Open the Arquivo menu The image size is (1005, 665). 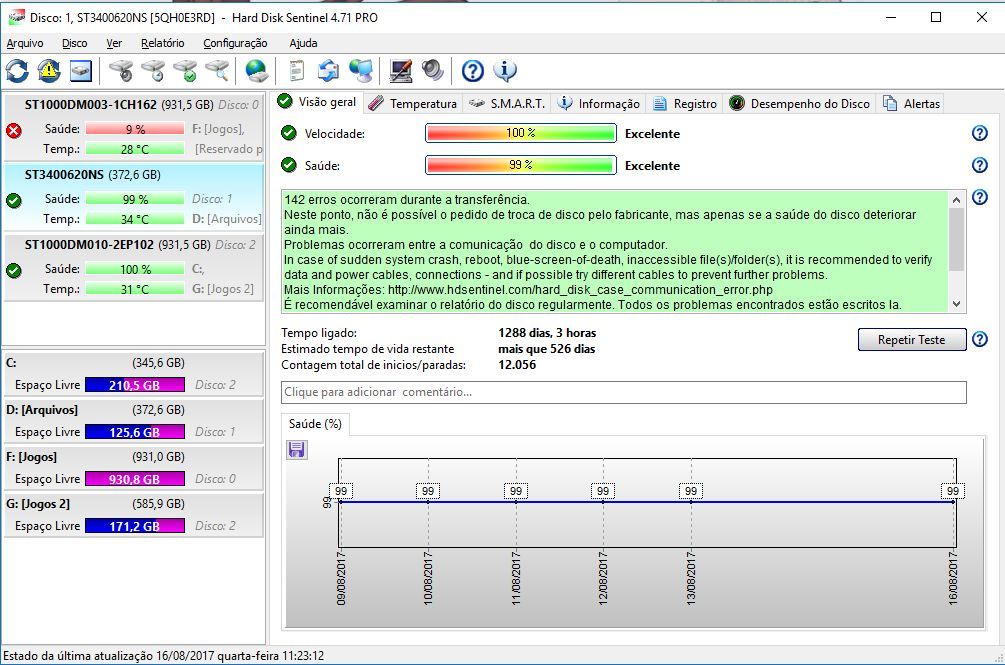point(25,43)
